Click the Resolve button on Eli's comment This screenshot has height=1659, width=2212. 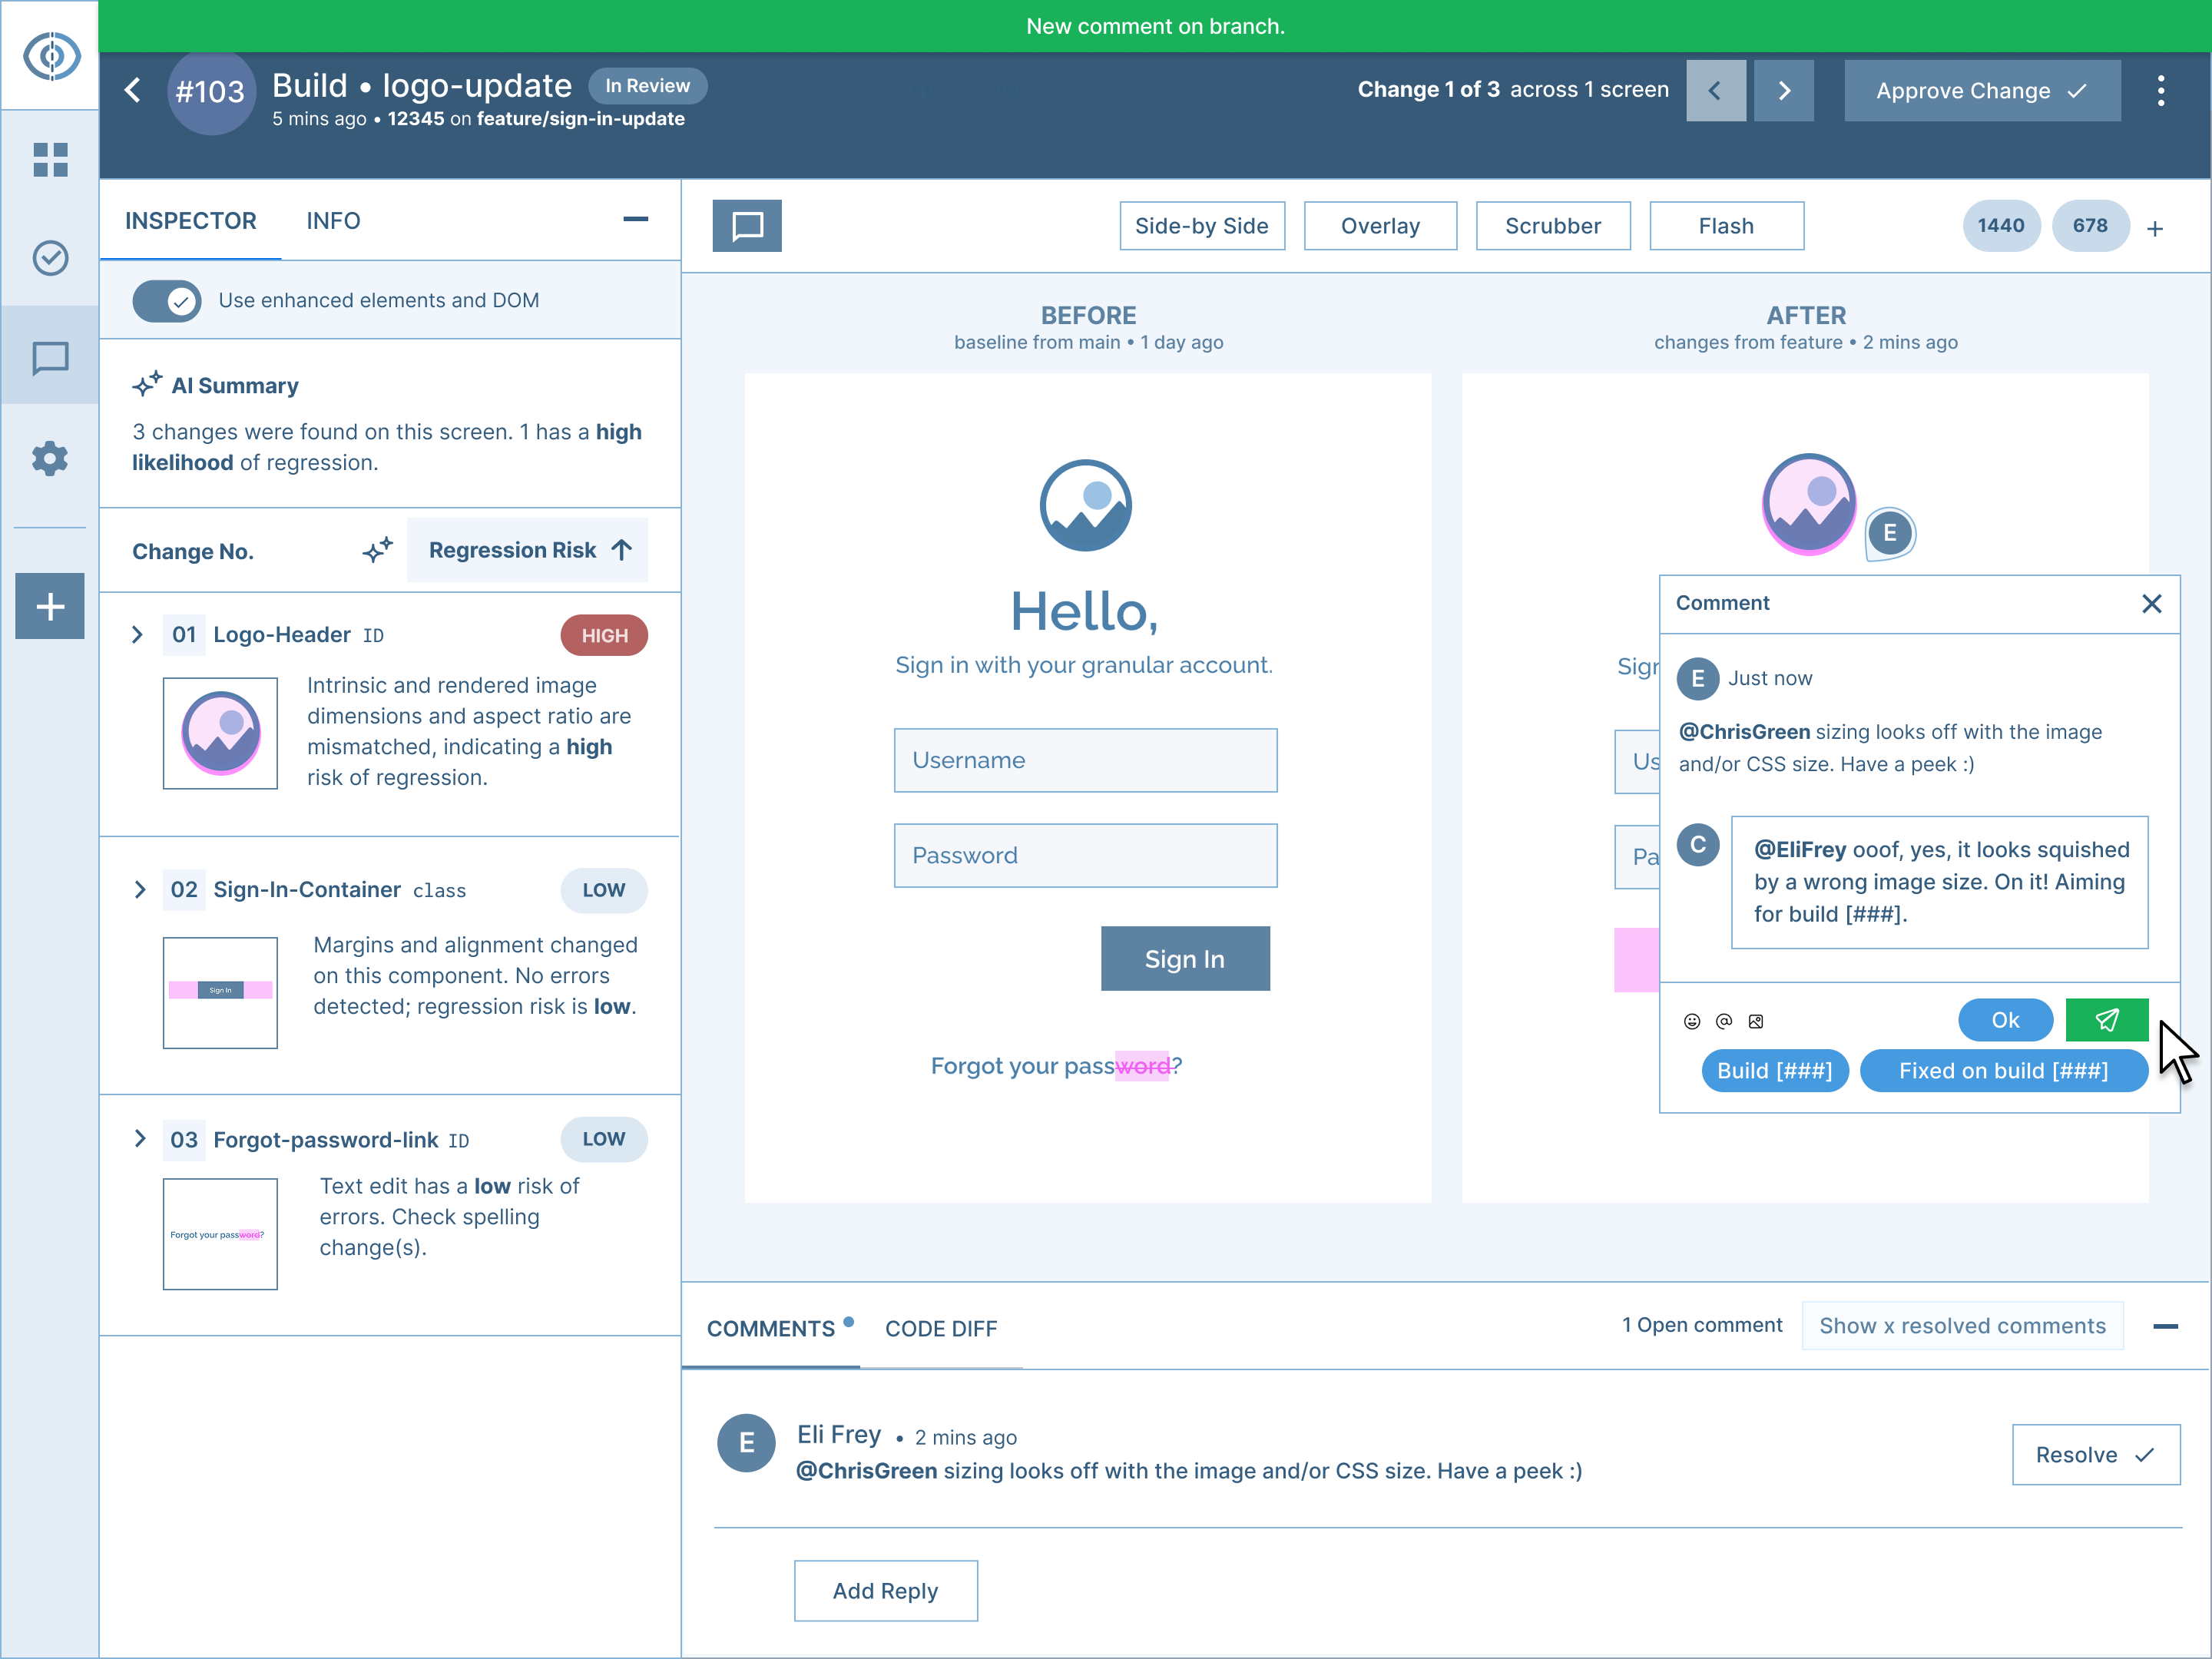click(2095, 1455)
